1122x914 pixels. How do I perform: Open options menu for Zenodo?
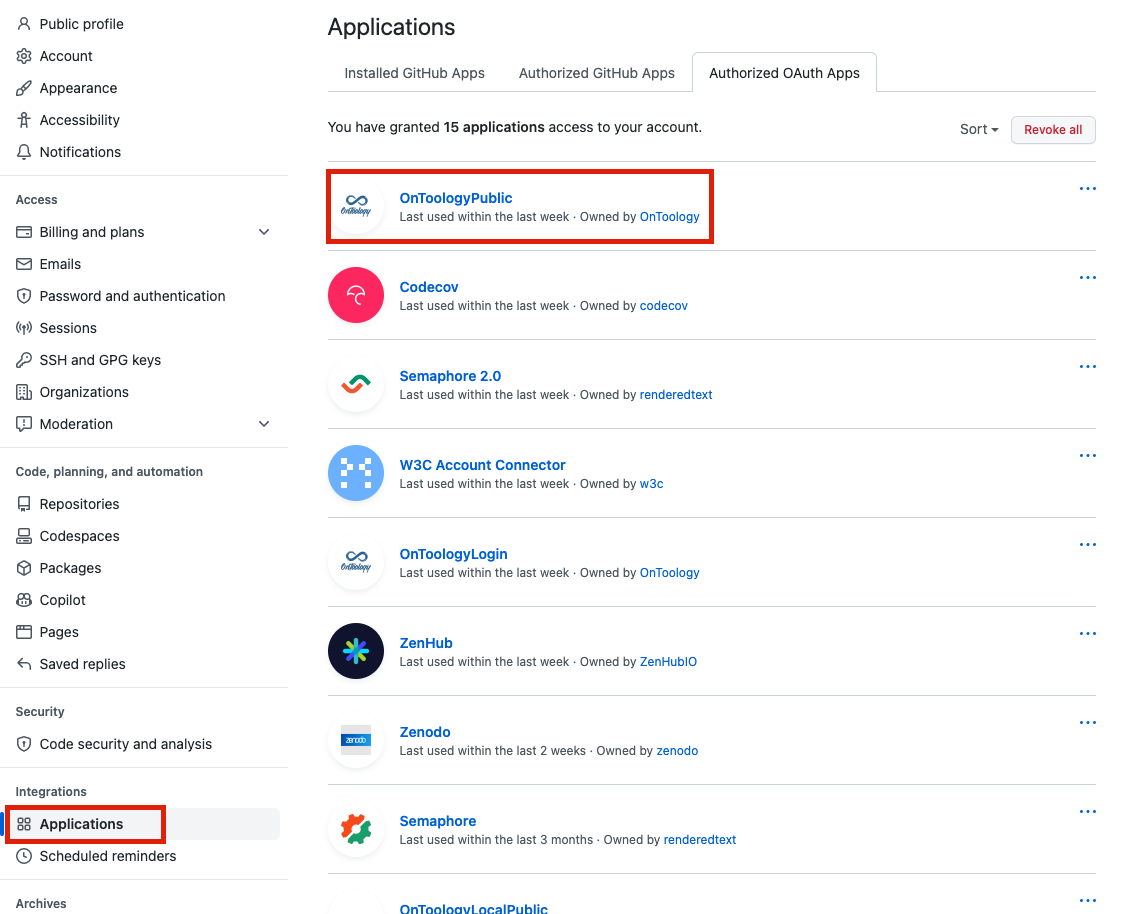tap(1088, 722)
